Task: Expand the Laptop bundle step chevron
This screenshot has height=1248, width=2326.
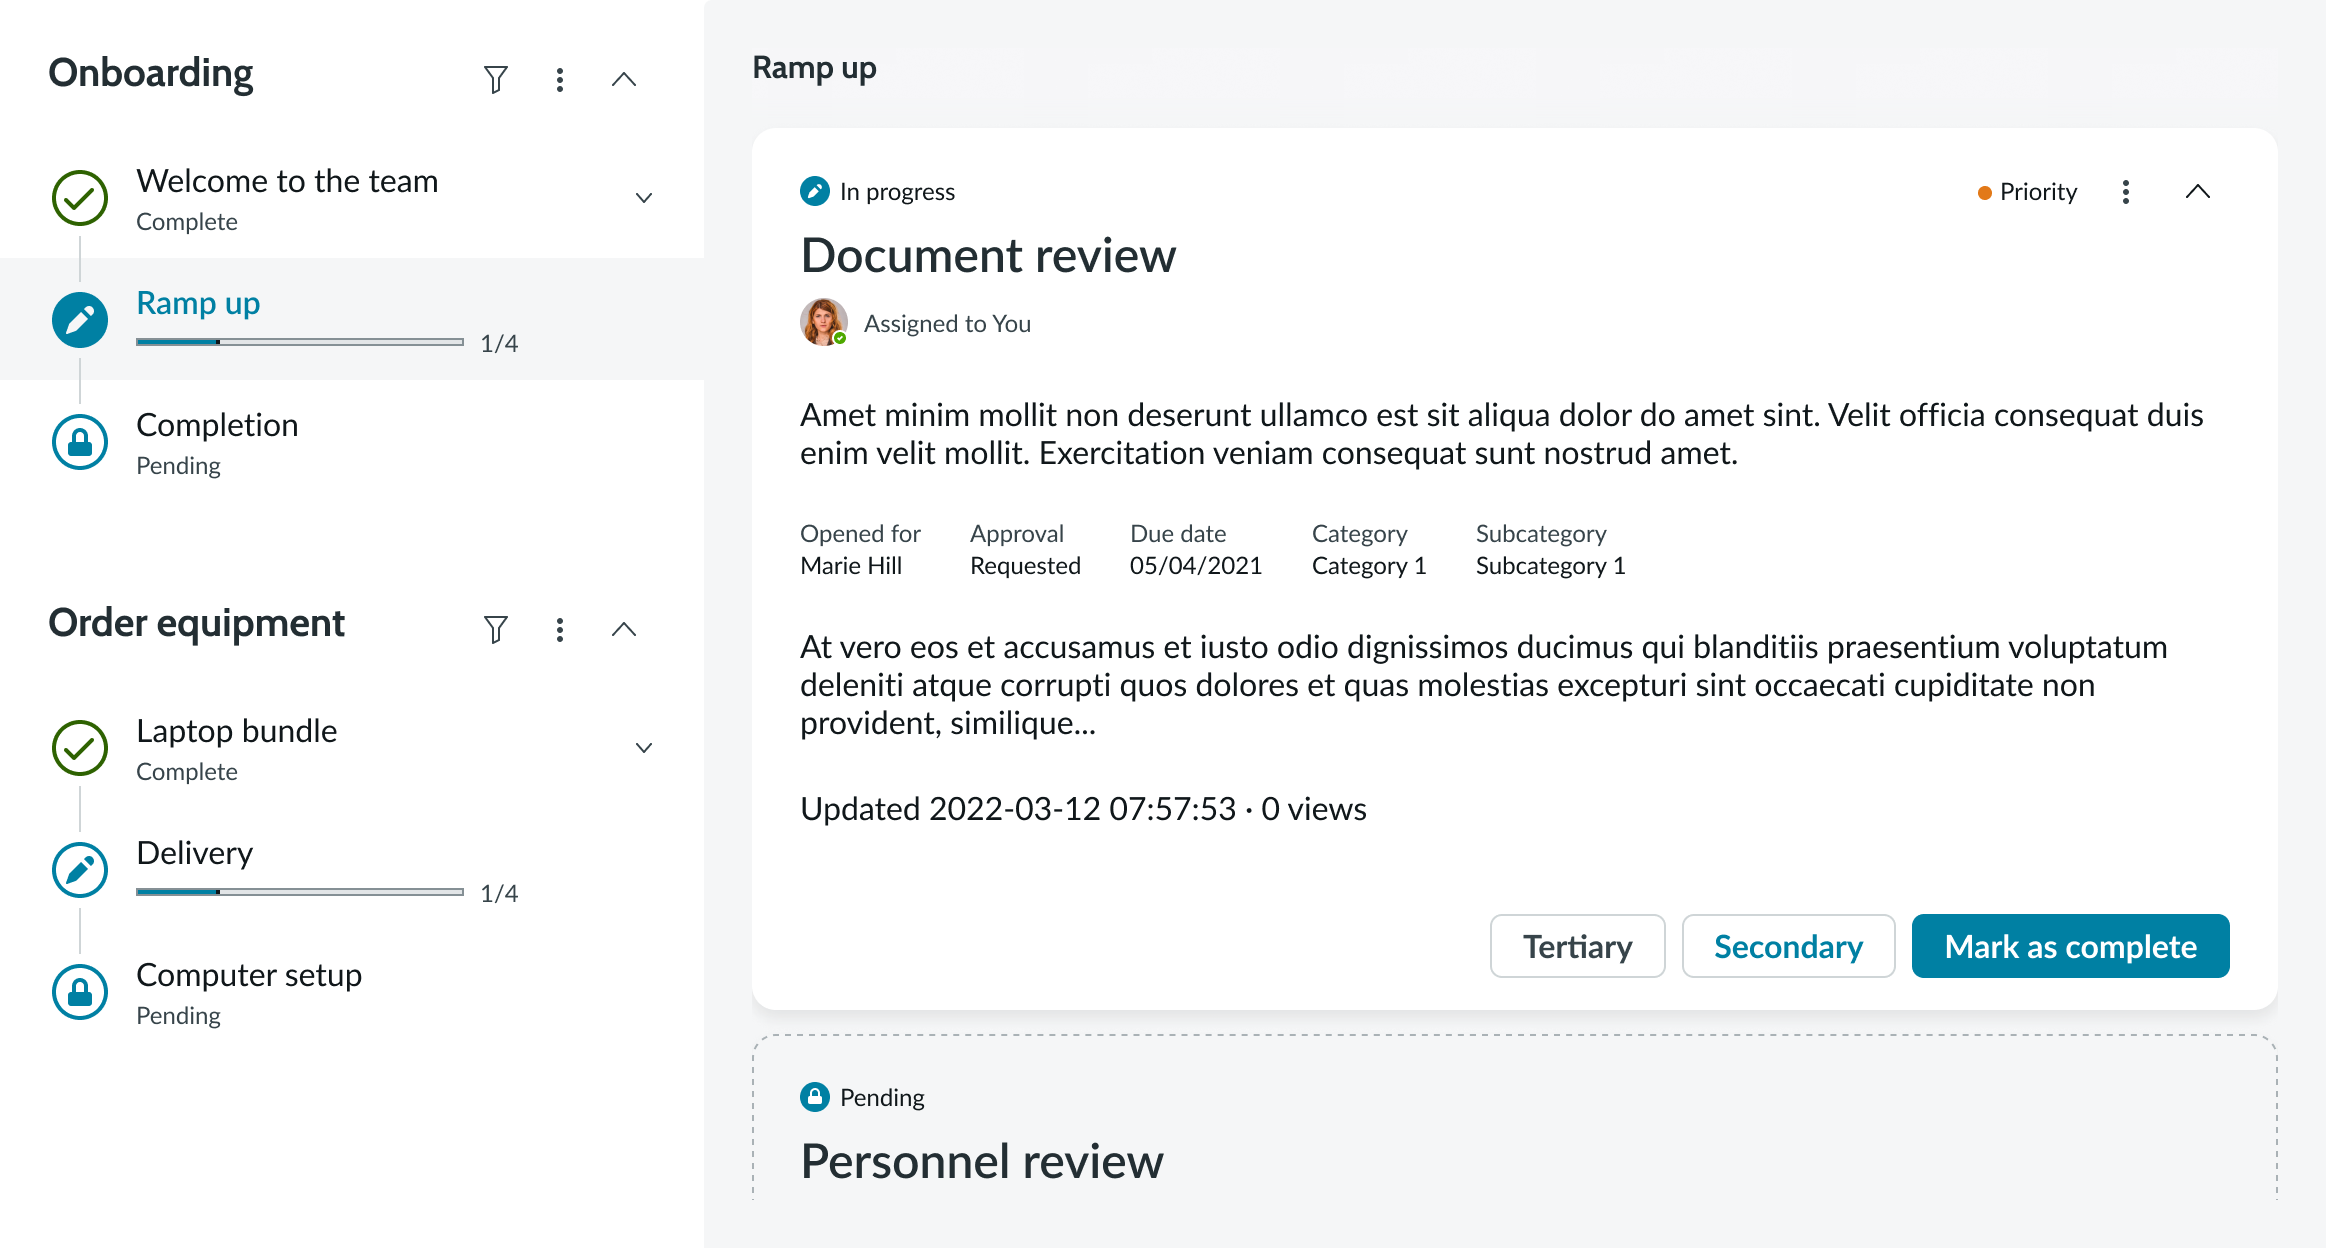Action: coord(644,748)
